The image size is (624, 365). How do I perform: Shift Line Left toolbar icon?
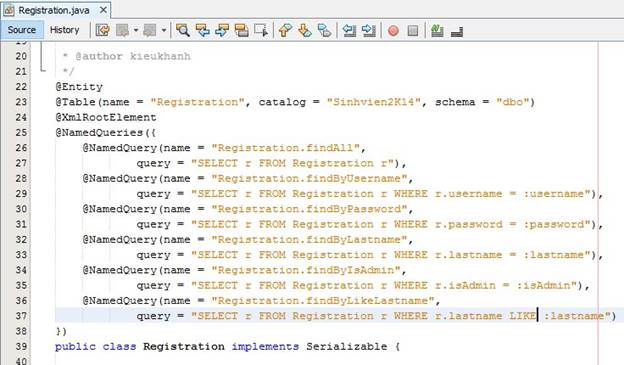(x=349, y=30)
